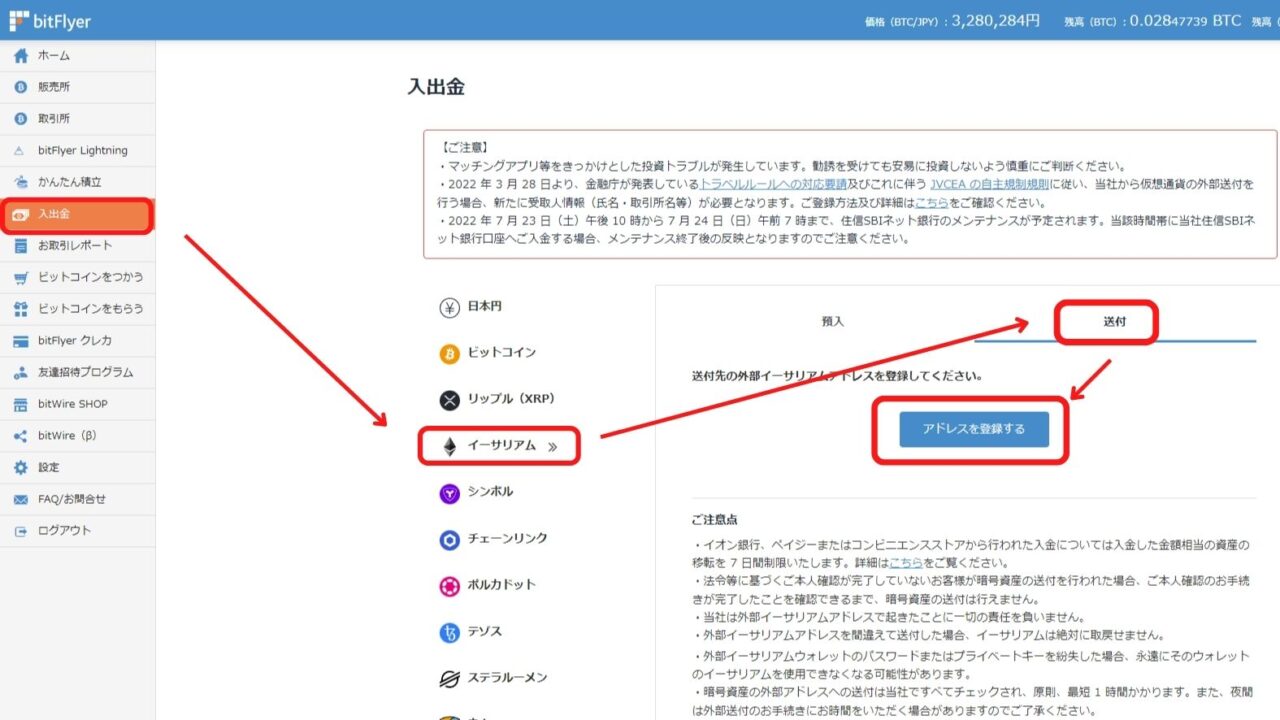Click the Stellar Lumens coin icon
The height and width of the screenshot is (720, 1280).
tap(450, 679)
